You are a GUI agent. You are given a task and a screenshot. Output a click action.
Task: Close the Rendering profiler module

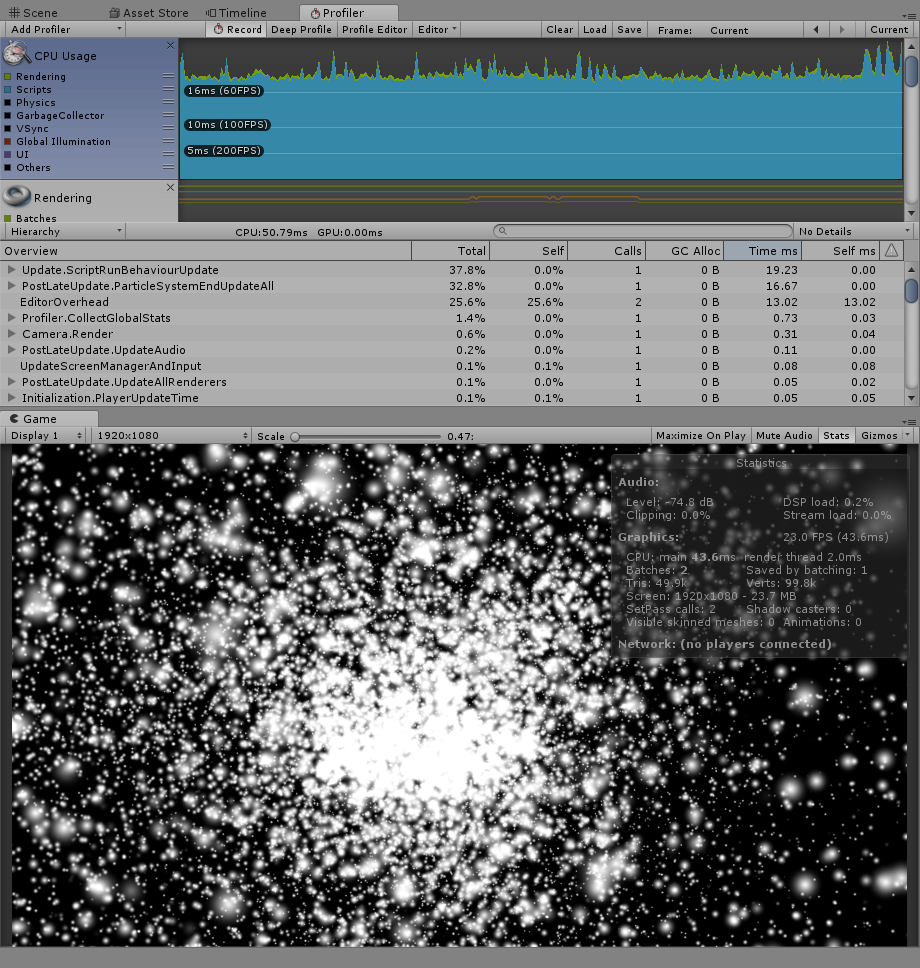click(170, 187)
